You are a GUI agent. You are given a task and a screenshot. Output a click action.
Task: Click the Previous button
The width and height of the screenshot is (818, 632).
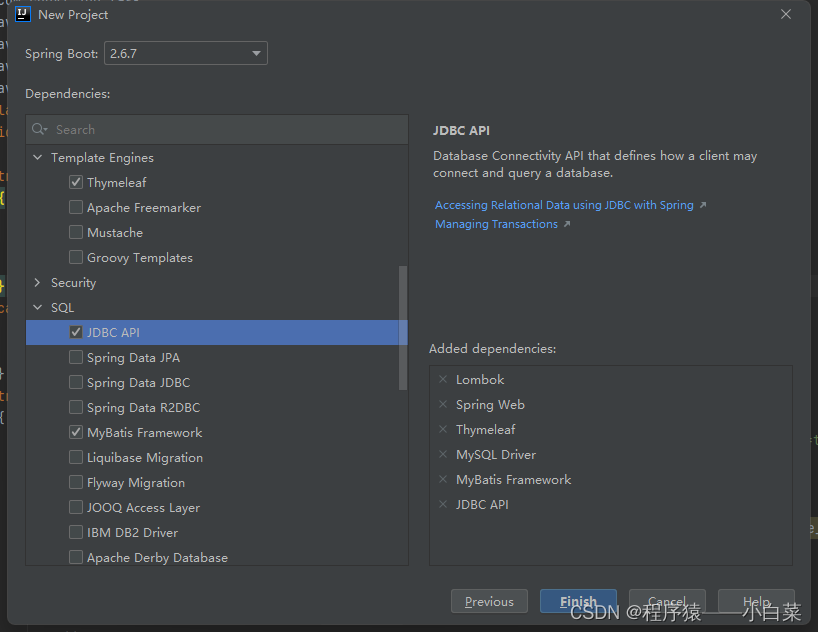coord(489,601)
